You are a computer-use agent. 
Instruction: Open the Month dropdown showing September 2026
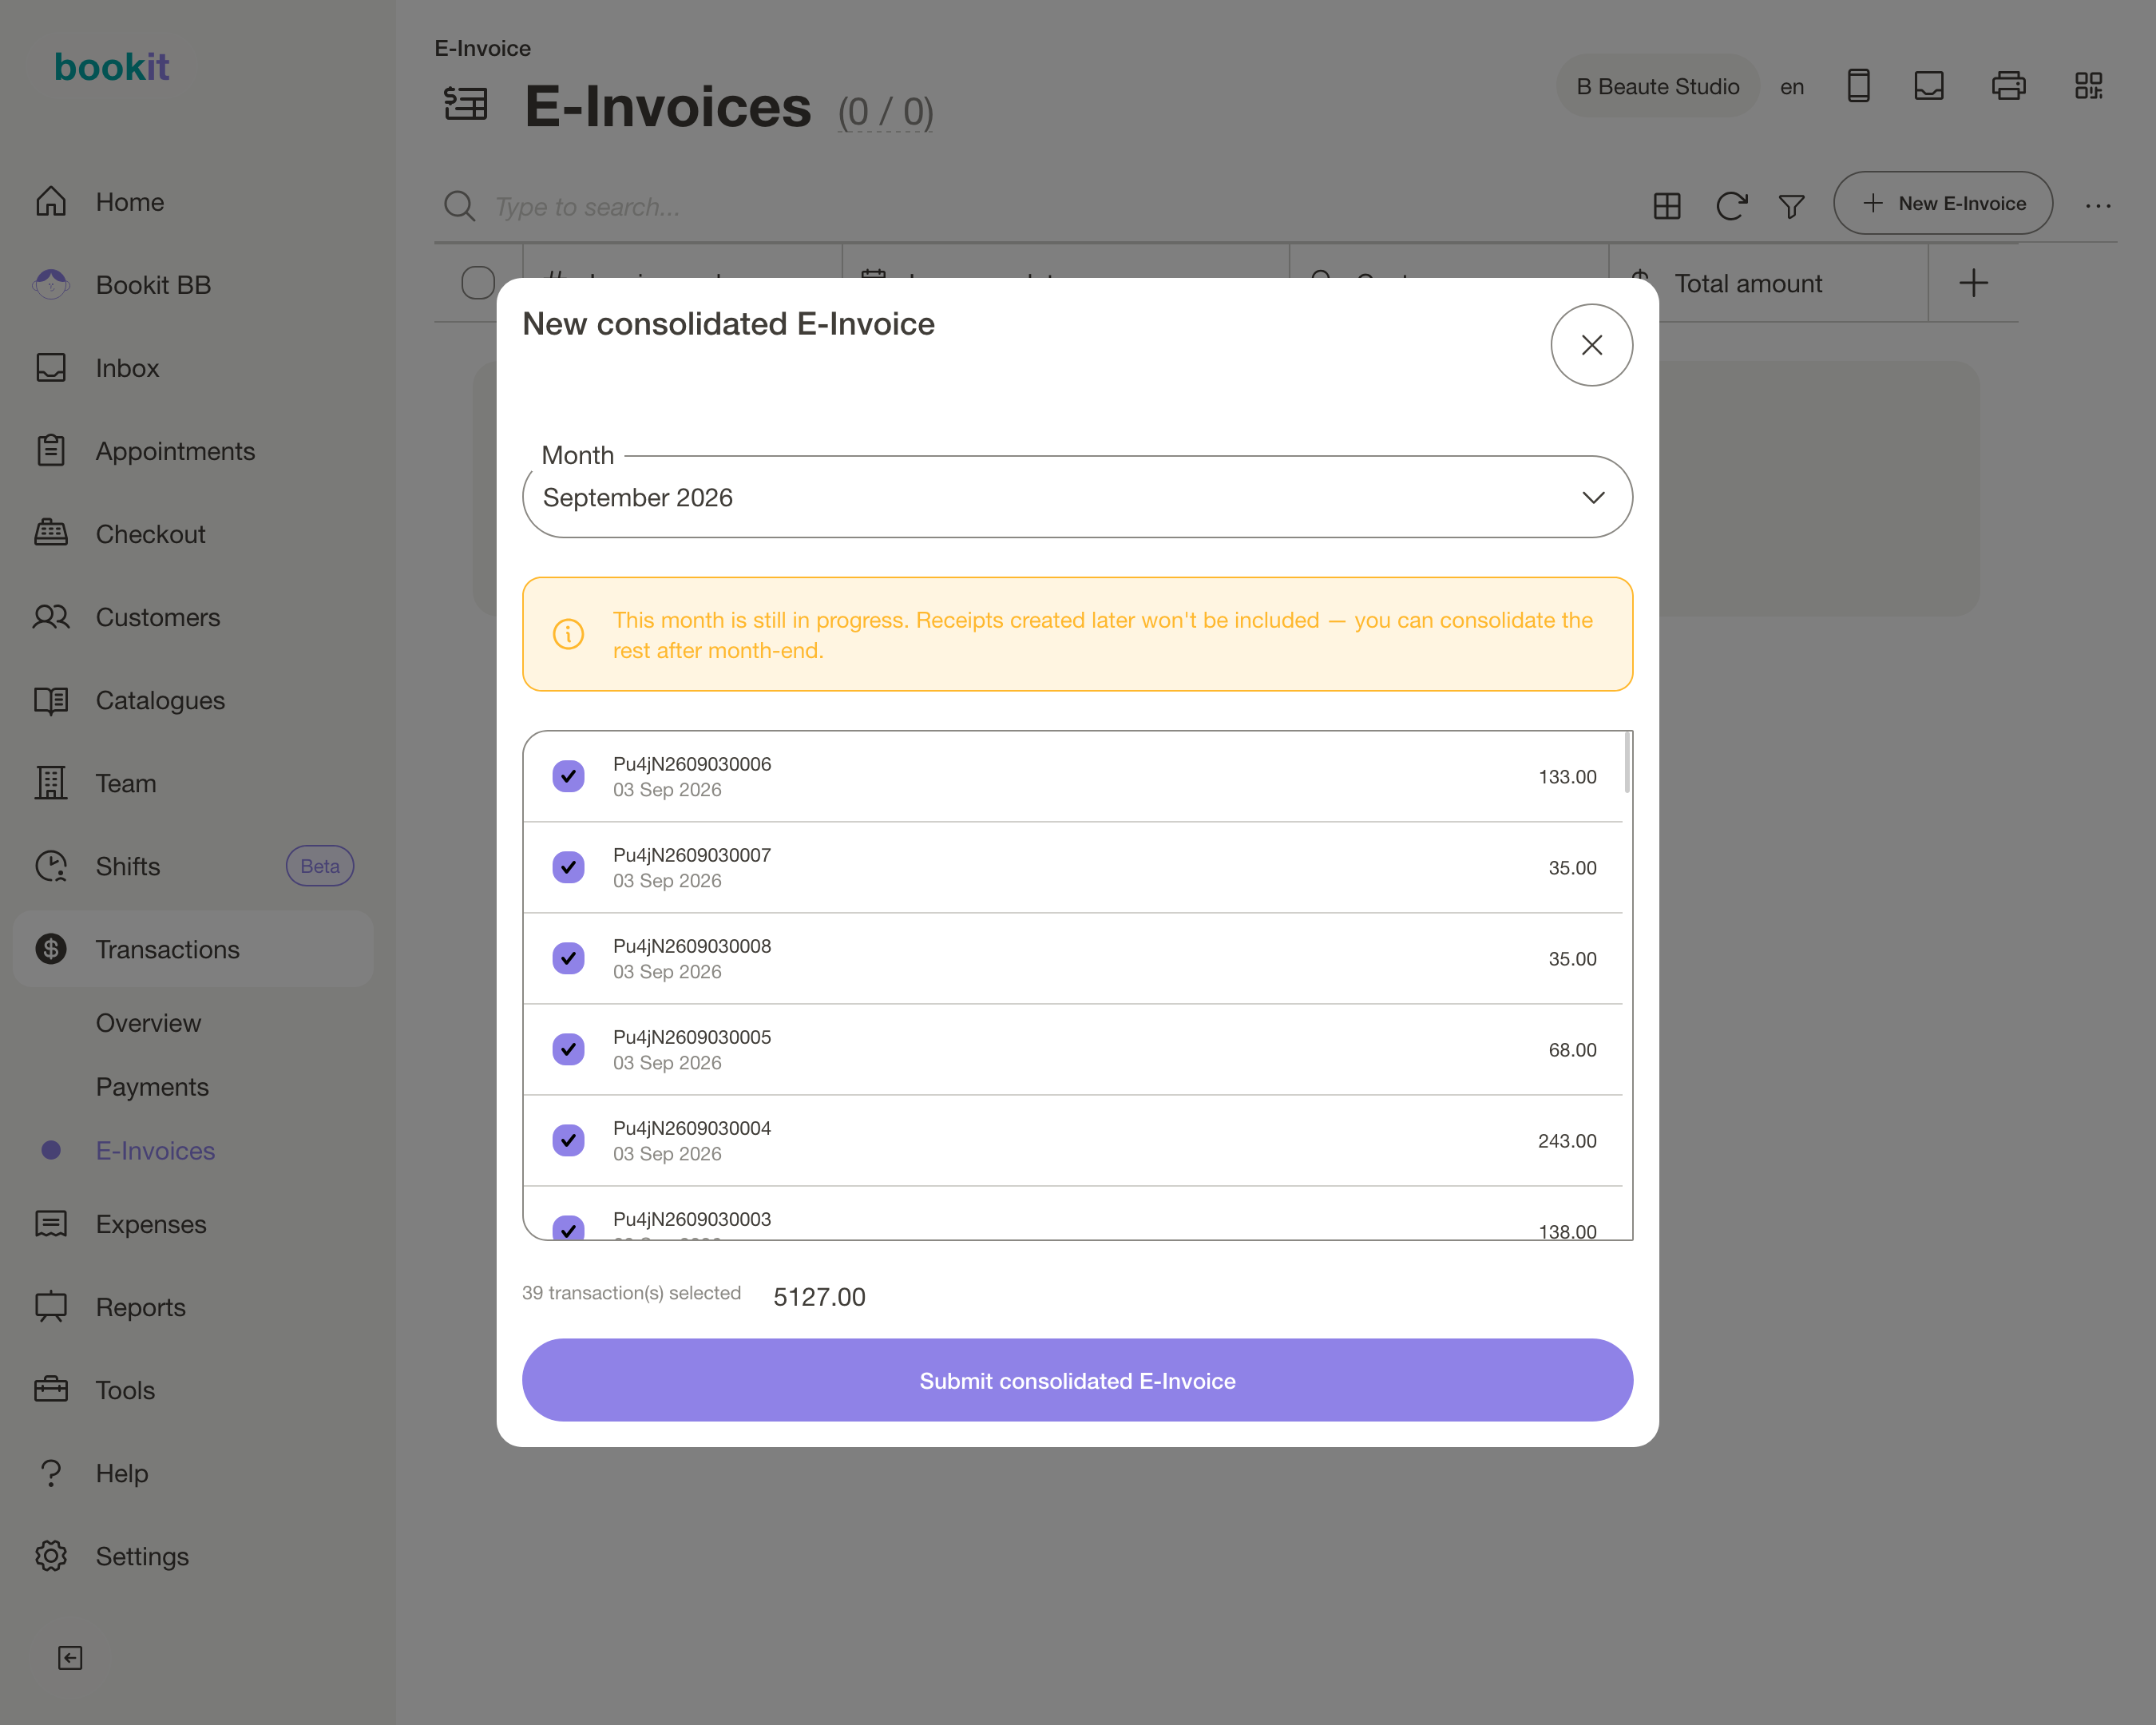tap(1077, 497)
